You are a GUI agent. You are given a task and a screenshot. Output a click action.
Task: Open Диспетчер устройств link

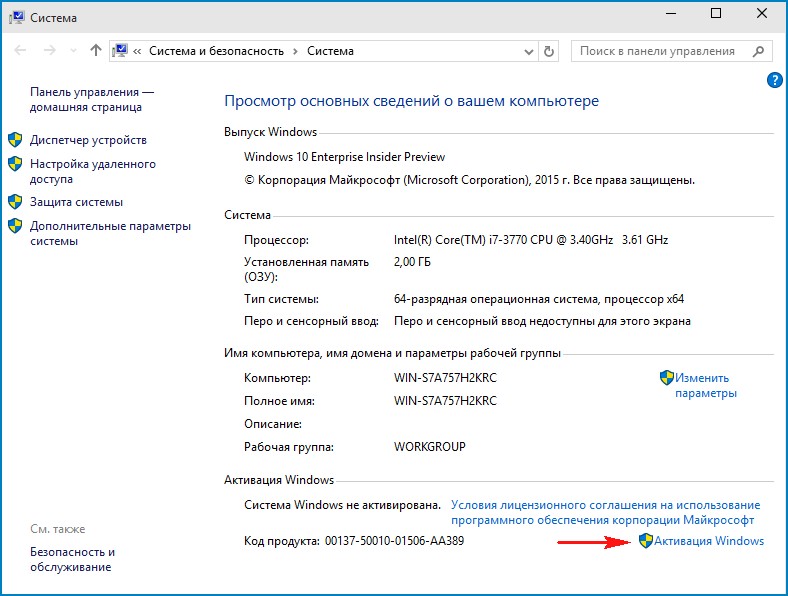coord(88,140)
